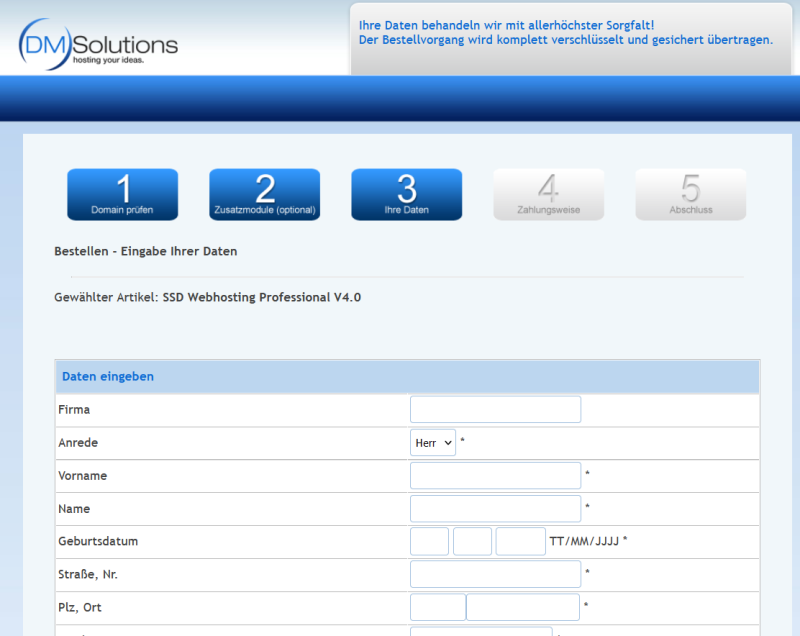The width and height of the screenshot is (800, 636).
Task: Click the Geburtsdatum year (JJJJ) box
Action: (x=520, y=541)
